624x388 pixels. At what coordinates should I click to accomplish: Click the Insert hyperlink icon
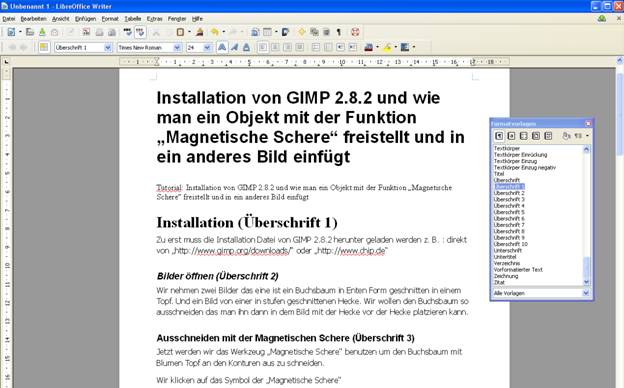coord(255,32)
